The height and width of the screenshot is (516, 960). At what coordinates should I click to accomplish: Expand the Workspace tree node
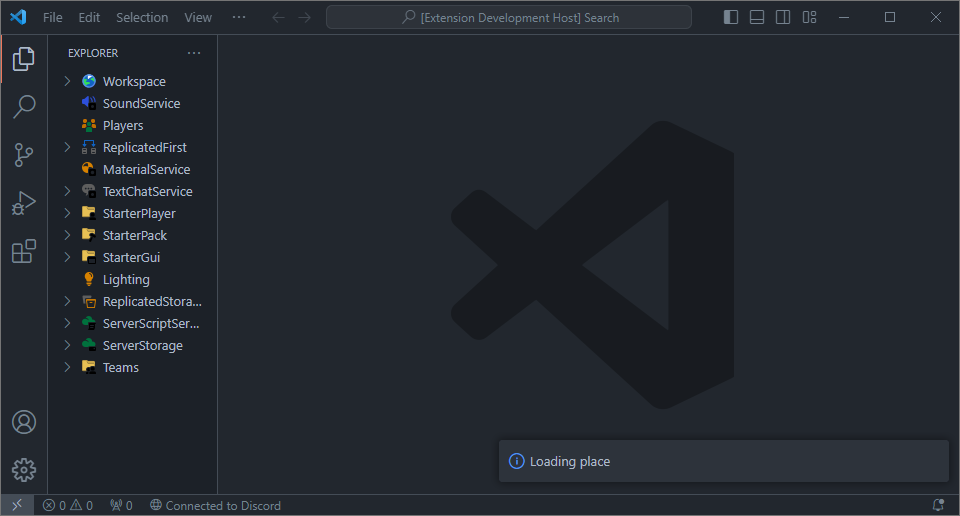tap(67, 81)
